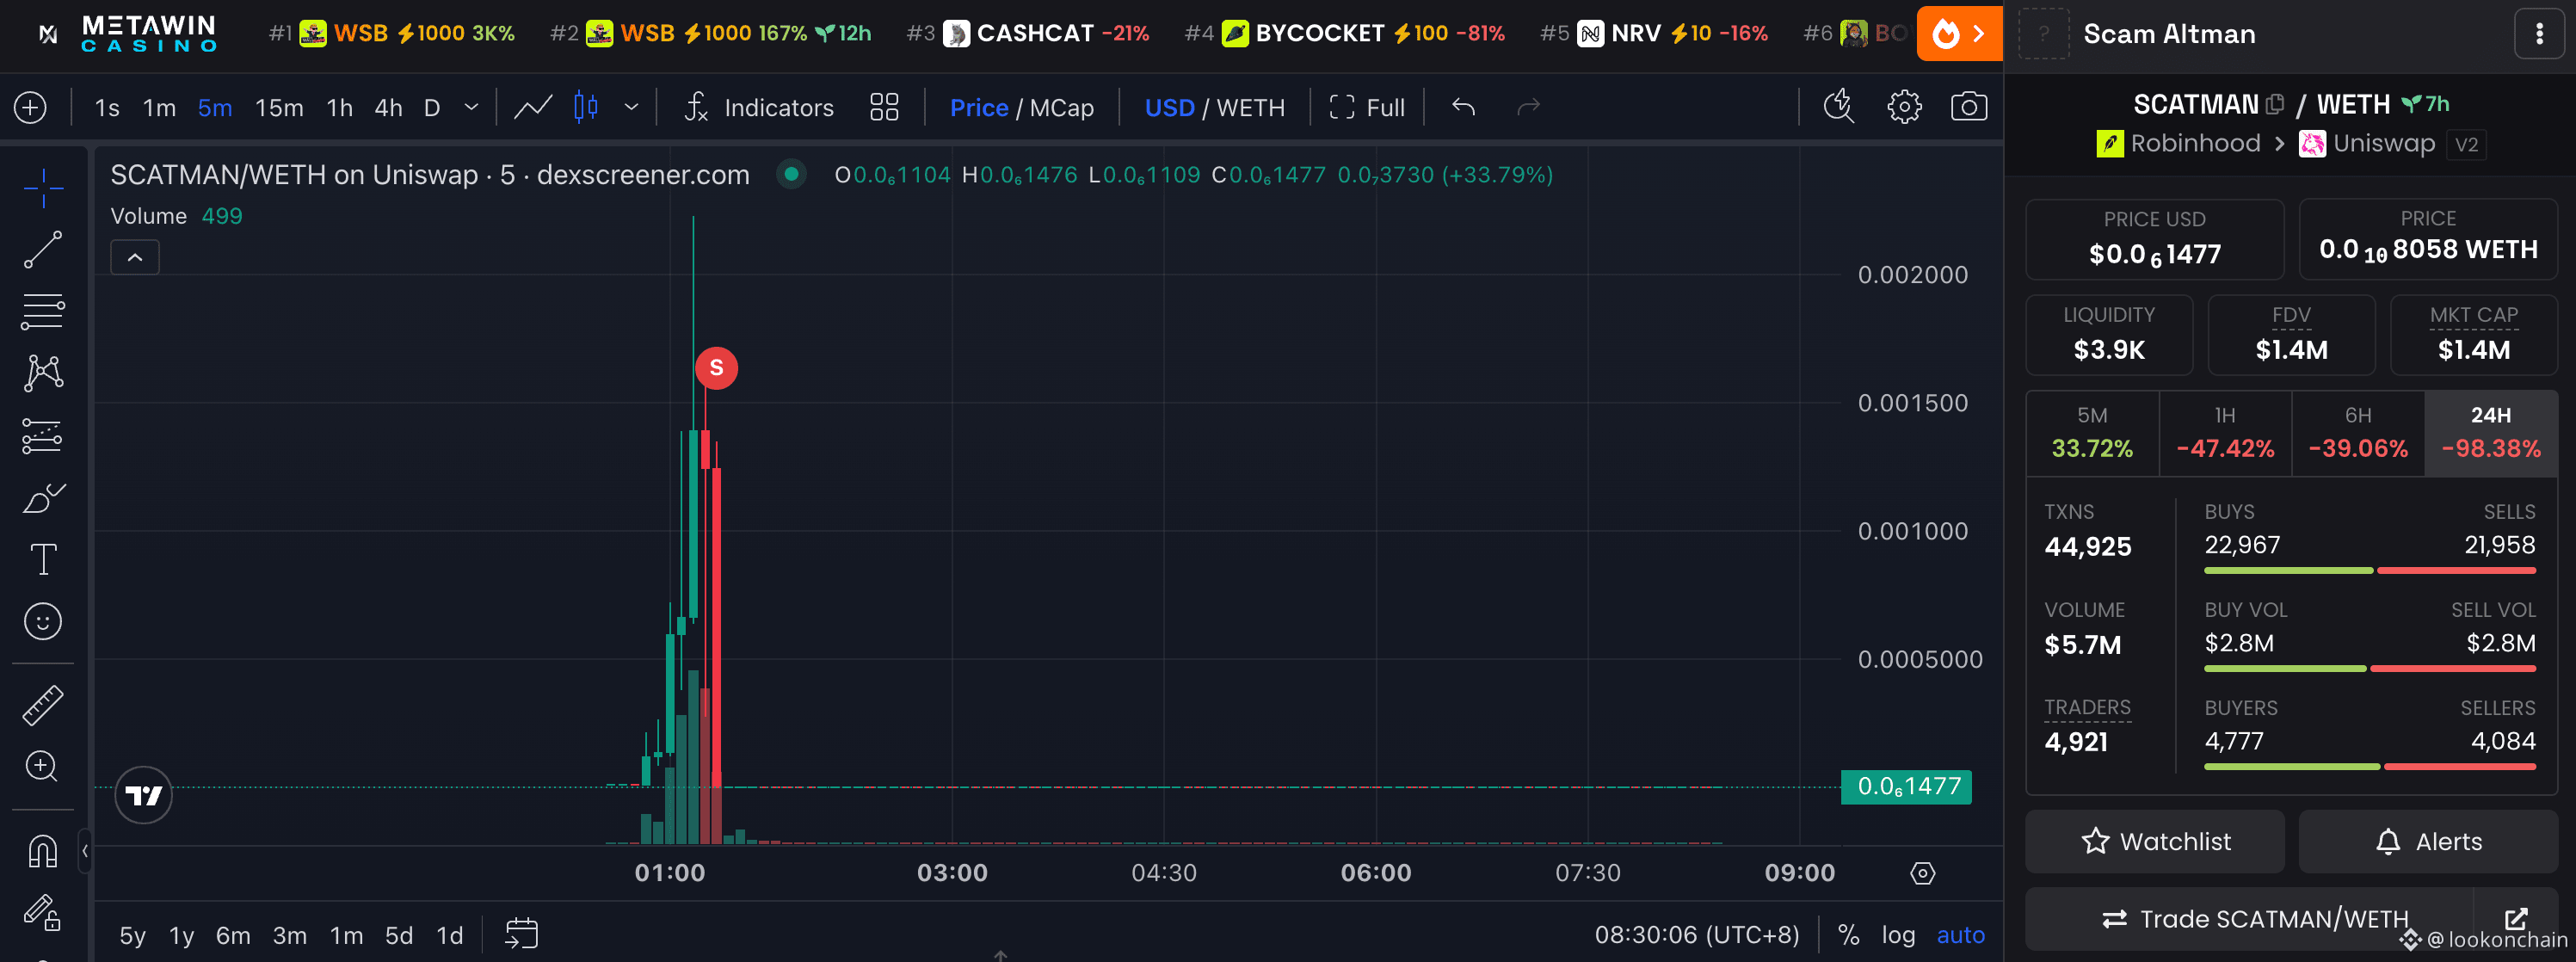Select the 24H price change tab
The image size is (2576, 962).
[2491, 433]
